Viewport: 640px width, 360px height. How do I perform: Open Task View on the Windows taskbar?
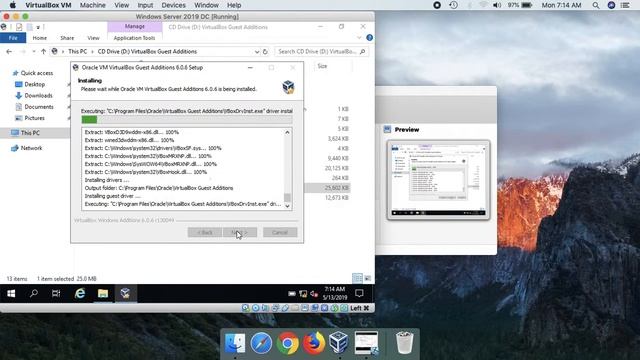pos(56,293)
